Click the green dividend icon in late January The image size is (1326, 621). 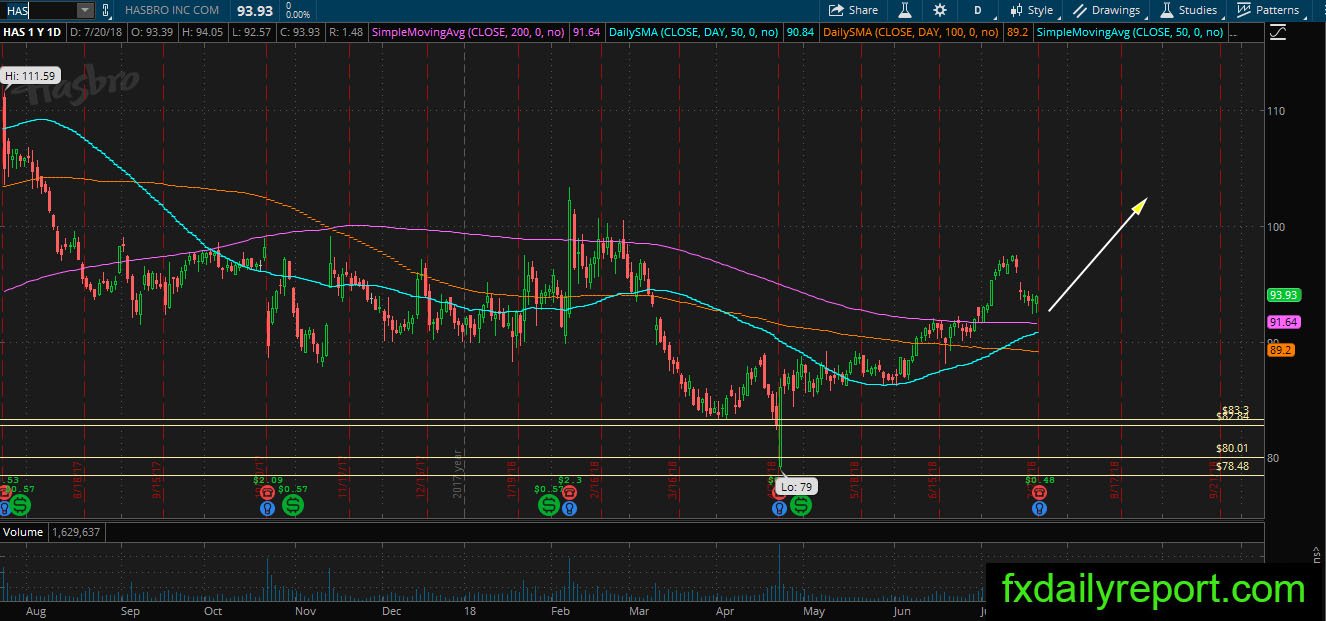pos(549,506)
